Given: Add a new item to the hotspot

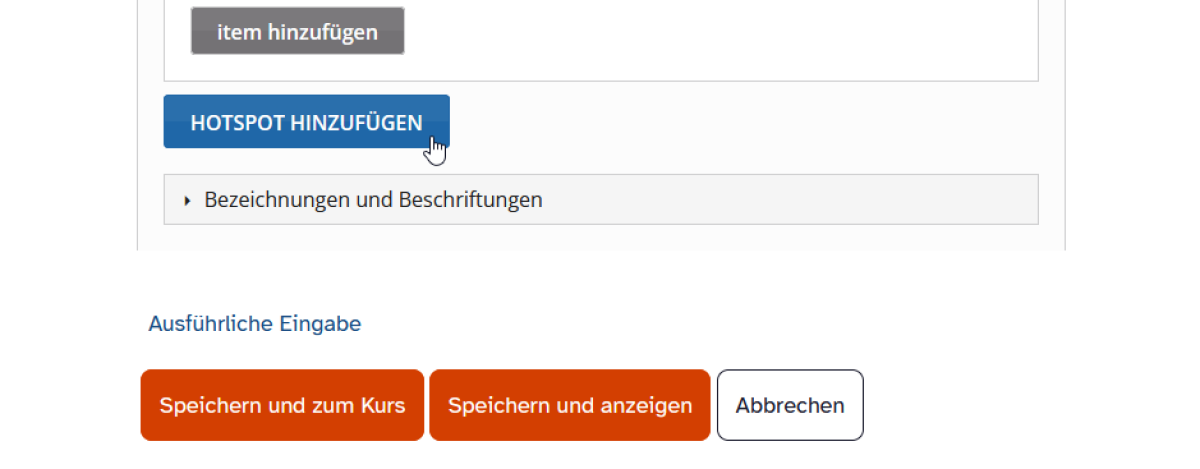Looking at the screenshot, I should [297, 32].
